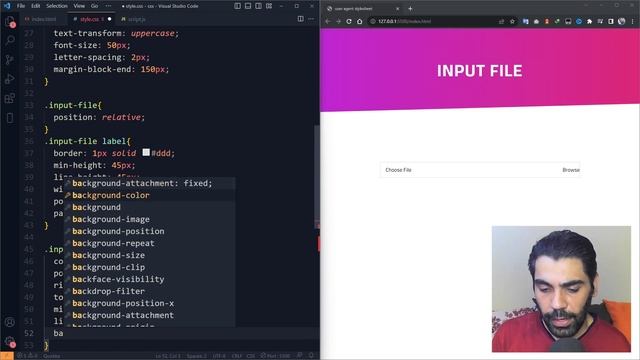Click the browser Back arrow
Image resolution: width=640 pixels, height=360 pixels.
tap(328, 21)
